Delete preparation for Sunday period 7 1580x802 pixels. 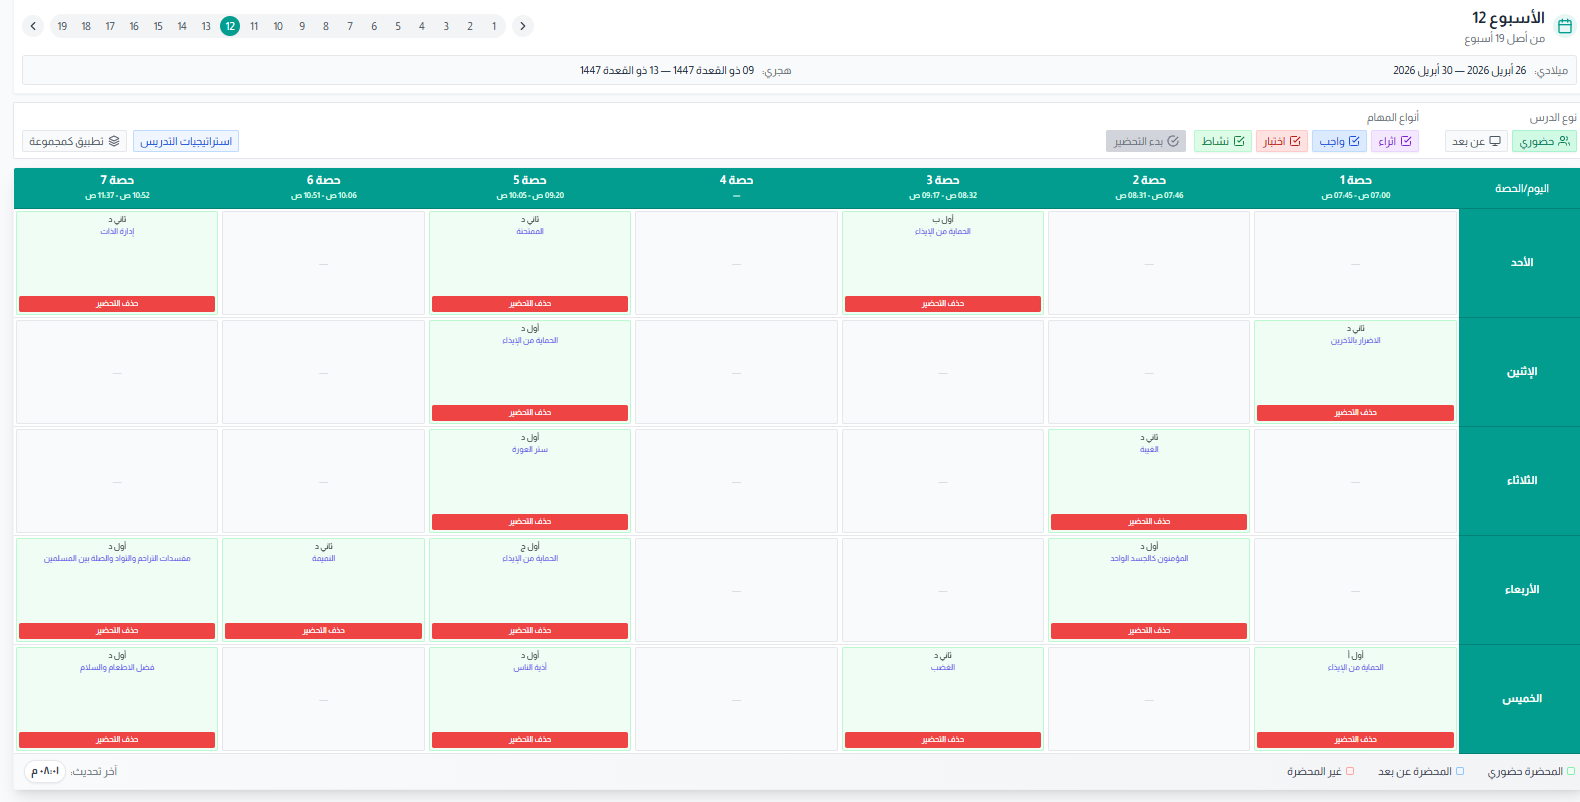pyautogui.click(x=117, y=304)
